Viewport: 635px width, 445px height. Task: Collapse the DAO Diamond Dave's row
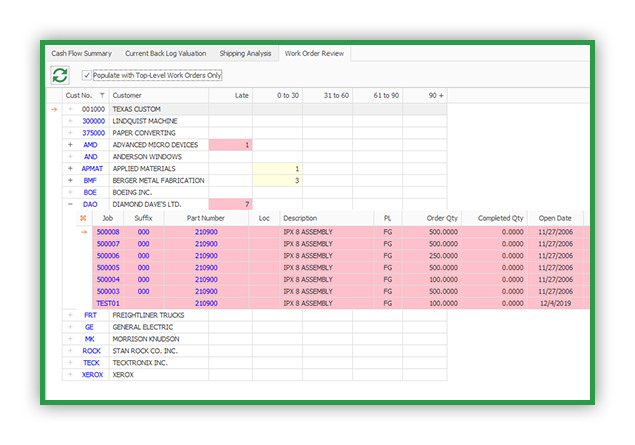pos(70,204)
